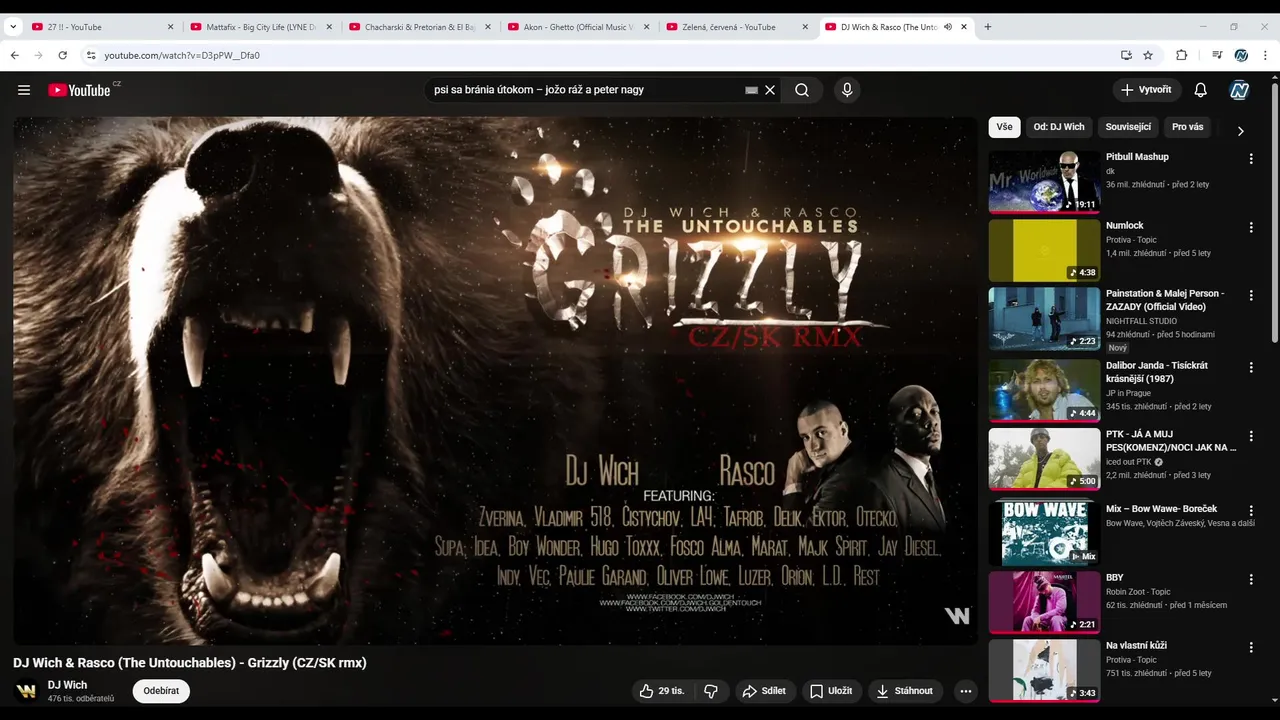Bookmark this page with star icon
This screenshot has width=1280, height=720.
(x=1148, y=55)
